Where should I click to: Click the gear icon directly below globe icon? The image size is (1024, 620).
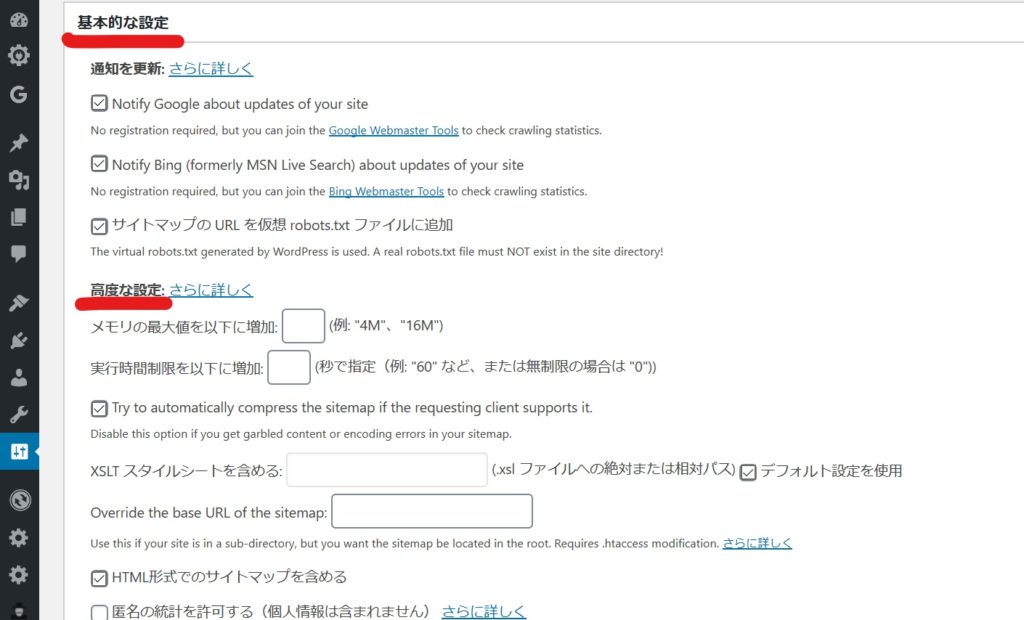pyautogui.click(x=19, y=537)
